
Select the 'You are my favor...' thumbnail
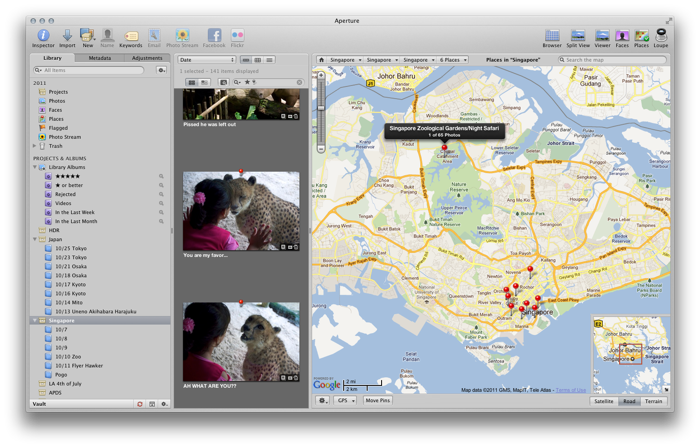241,212
